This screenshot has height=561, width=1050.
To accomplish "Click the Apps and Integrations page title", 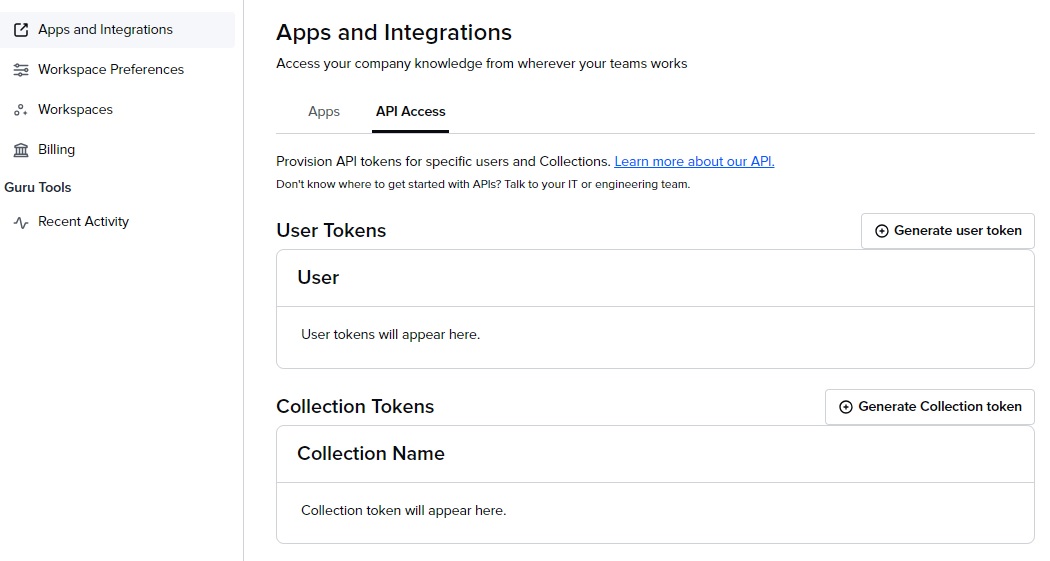I will pyautogui.click(x=394, y=33).
